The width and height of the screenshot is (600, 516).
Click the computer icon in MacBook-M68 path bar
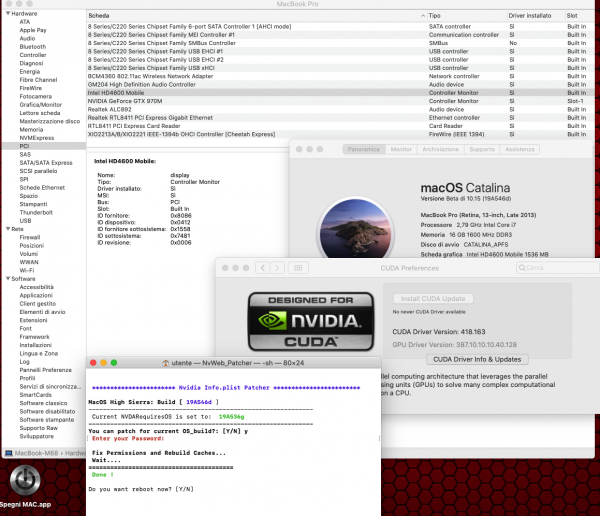point(8,453)
